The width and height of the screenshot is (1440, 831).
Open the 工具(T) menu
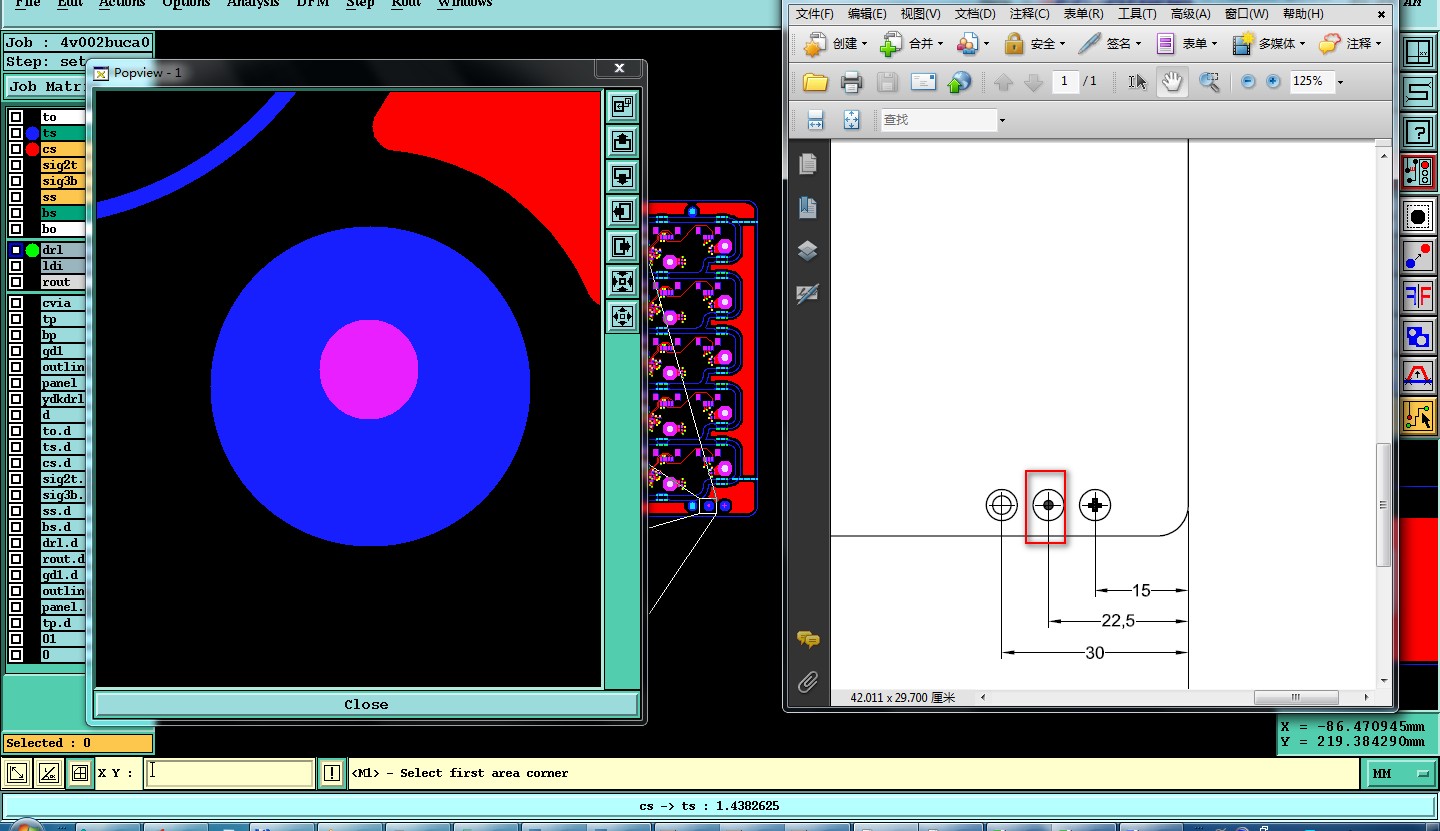pos(1137,14)
